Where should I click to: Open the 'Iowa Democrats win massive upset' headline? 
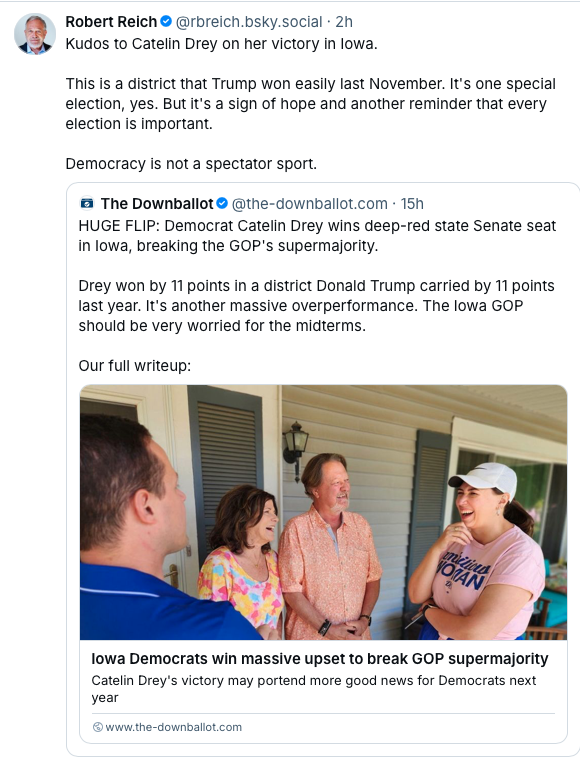[320, 659]
